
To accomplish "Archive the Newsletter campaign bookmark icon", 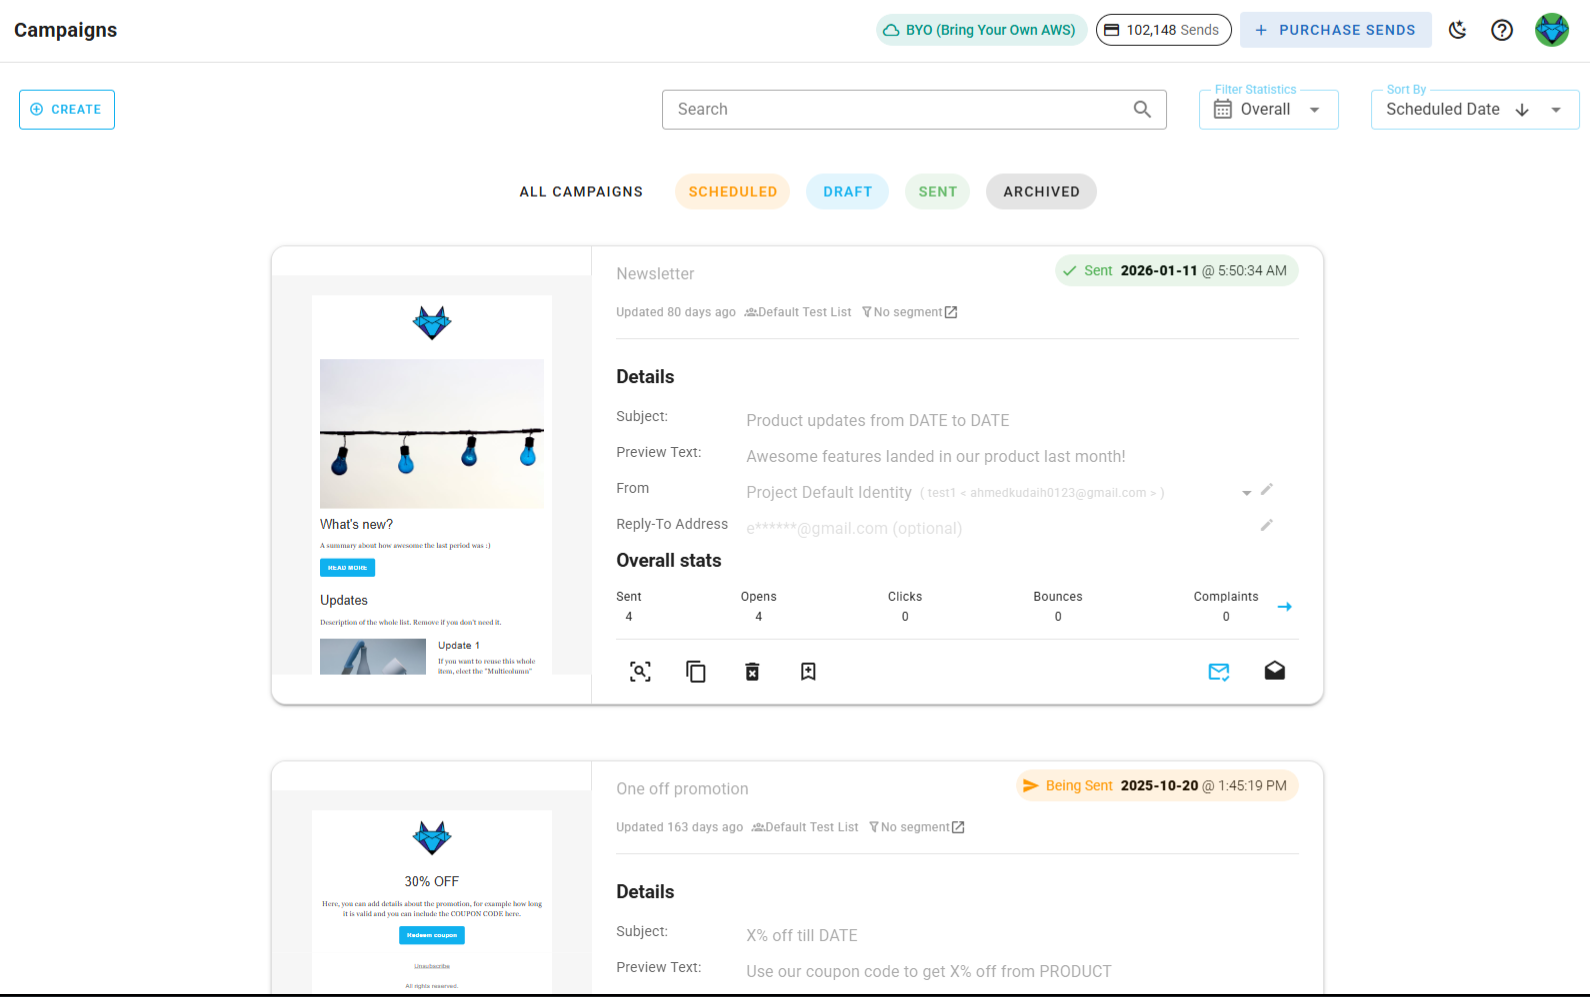I will click(x=808, y=672).
